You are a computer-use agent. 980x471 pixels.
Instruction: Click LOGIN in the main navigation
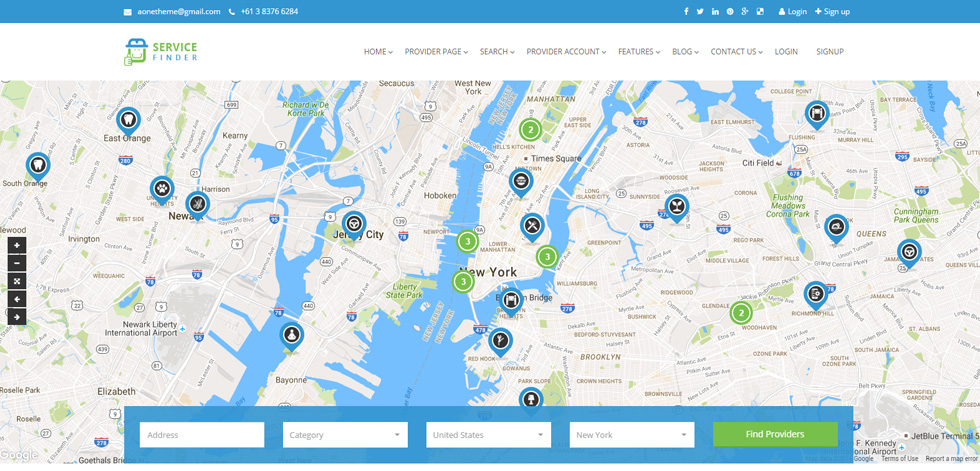(786, 52)
